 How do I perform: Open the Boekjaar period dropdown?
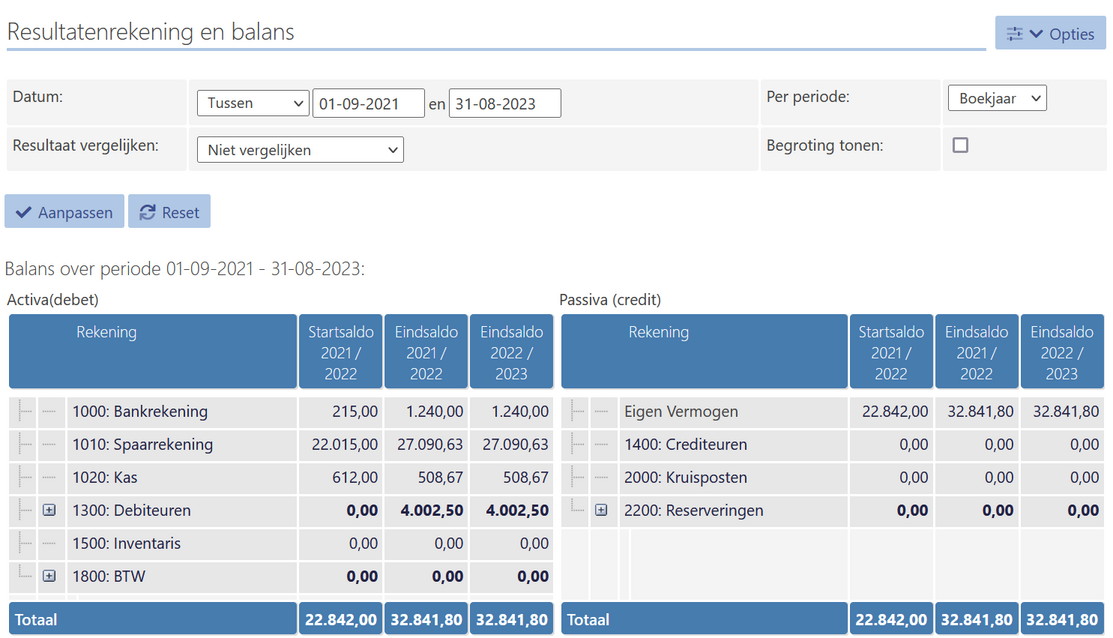[996, 98]
